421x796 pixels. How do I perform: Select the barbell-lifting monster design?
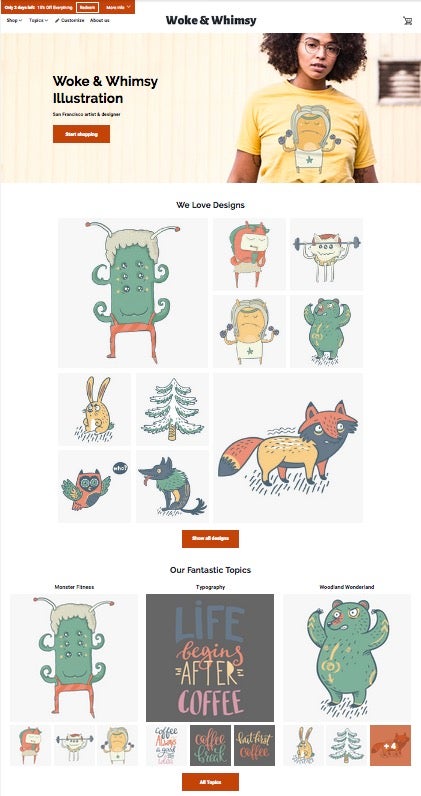(327, 254)
